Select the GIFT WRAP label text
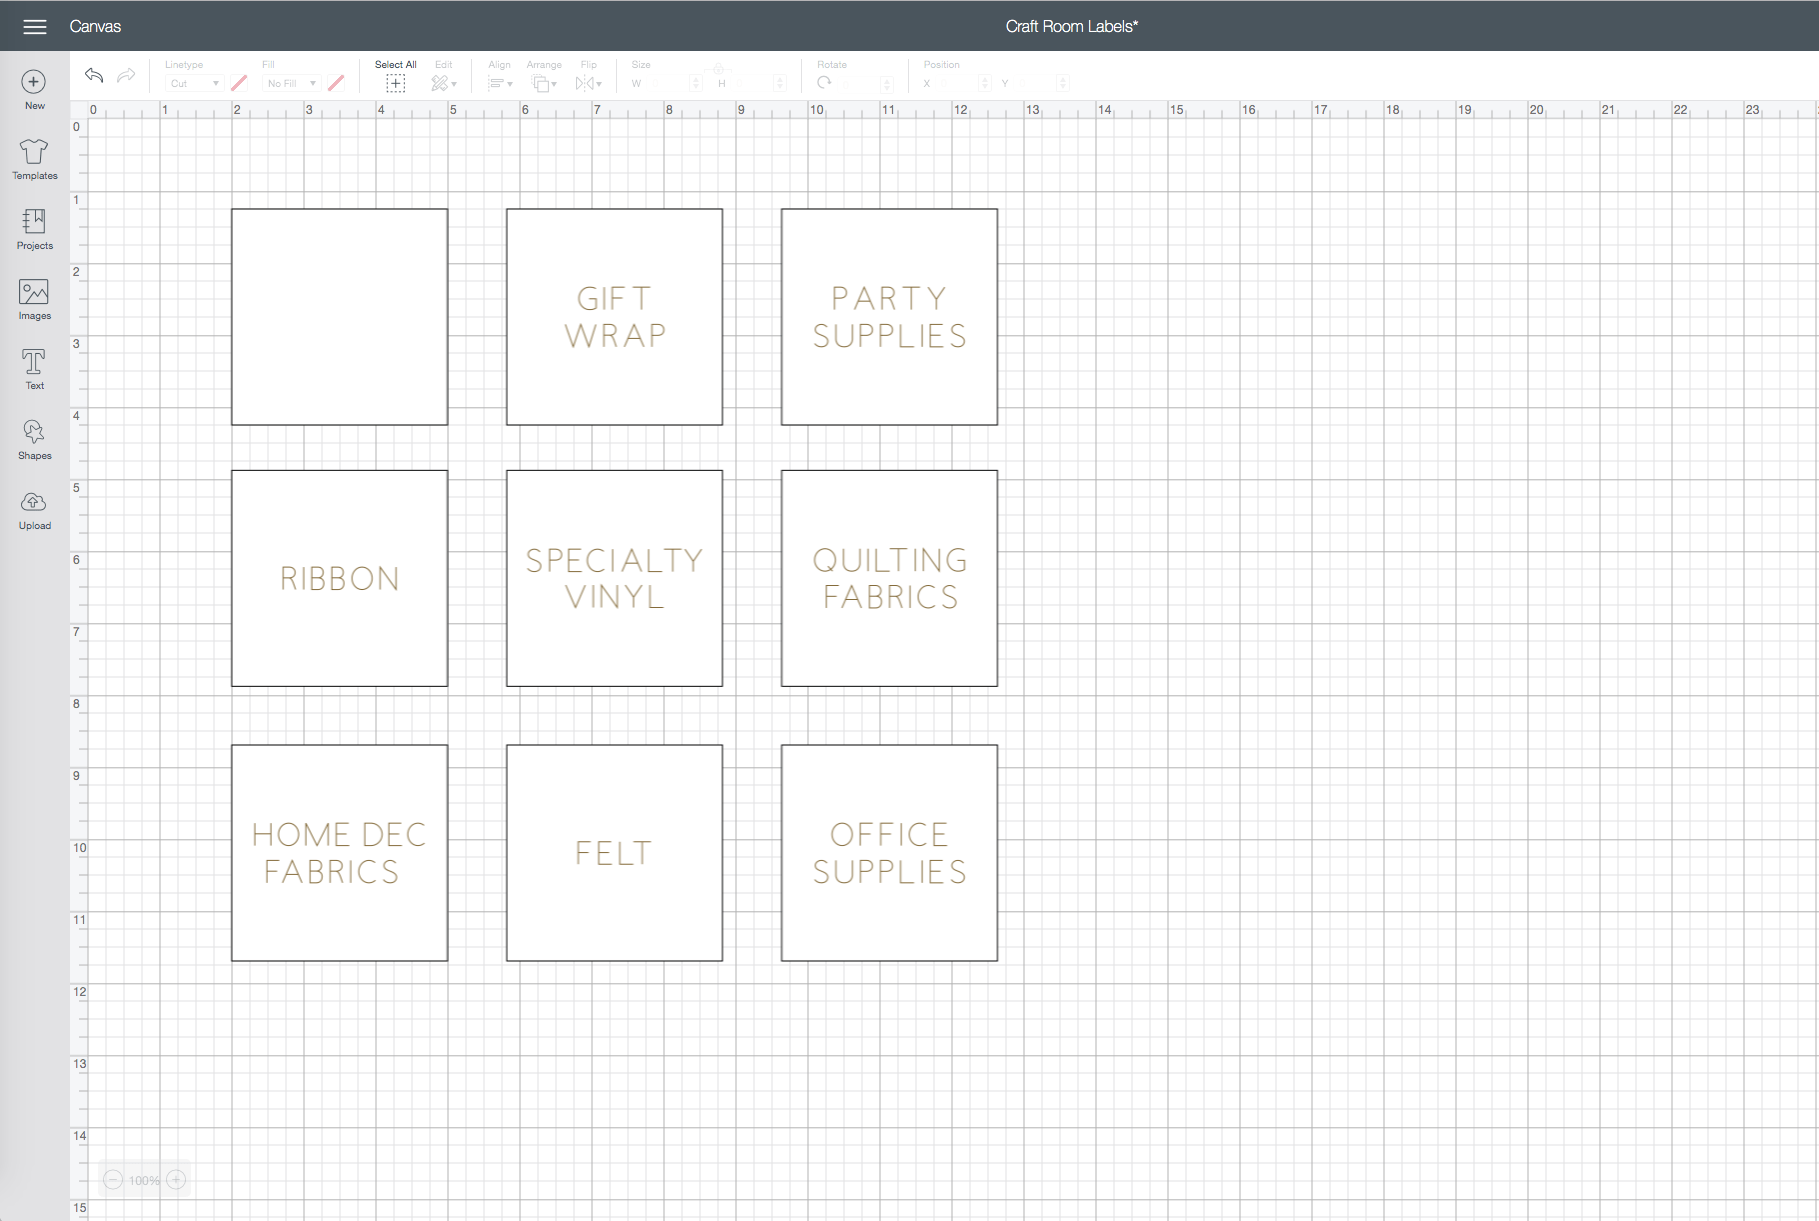Image resolution: width=1819 pixels, height=1221 pixels. coord(614,317)
